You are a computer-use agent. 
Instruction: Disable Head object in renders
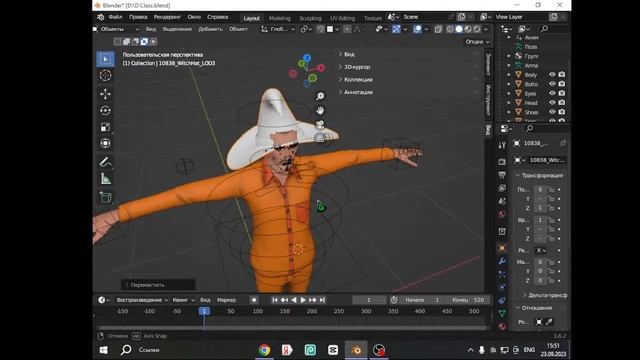[562, 102]
